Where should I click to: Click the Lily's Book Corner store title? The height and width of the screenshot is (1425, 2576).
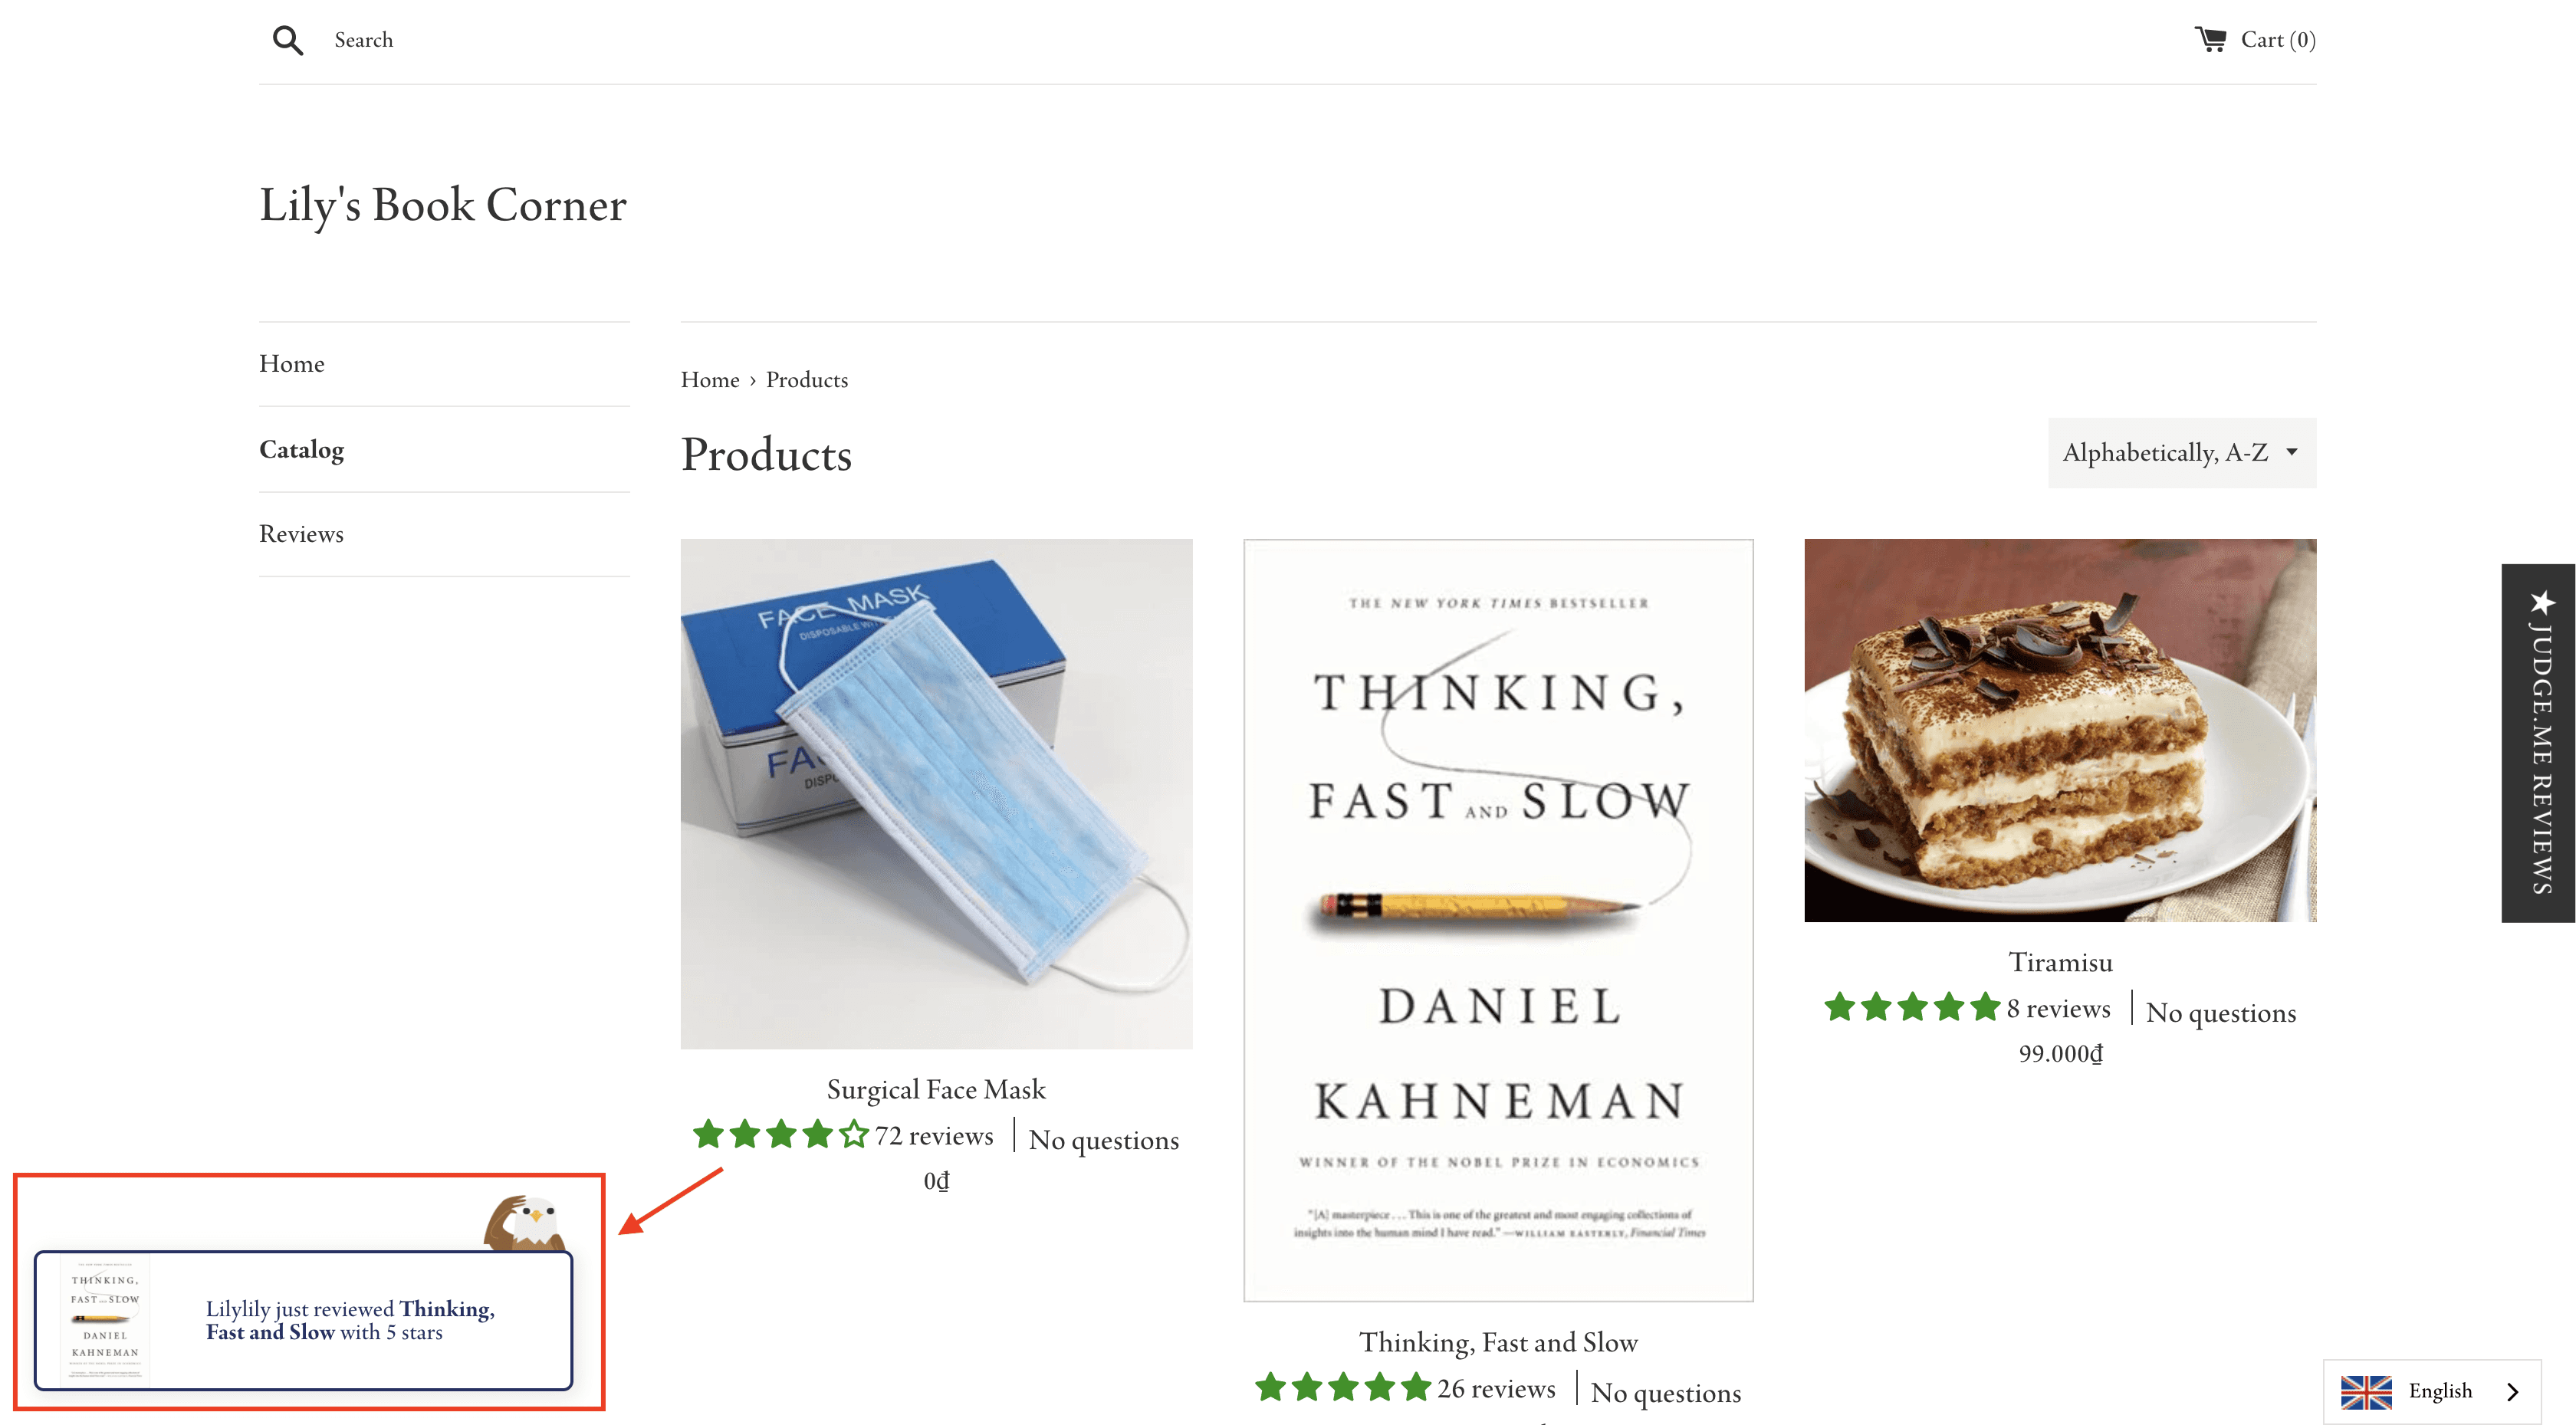point(443,205)
